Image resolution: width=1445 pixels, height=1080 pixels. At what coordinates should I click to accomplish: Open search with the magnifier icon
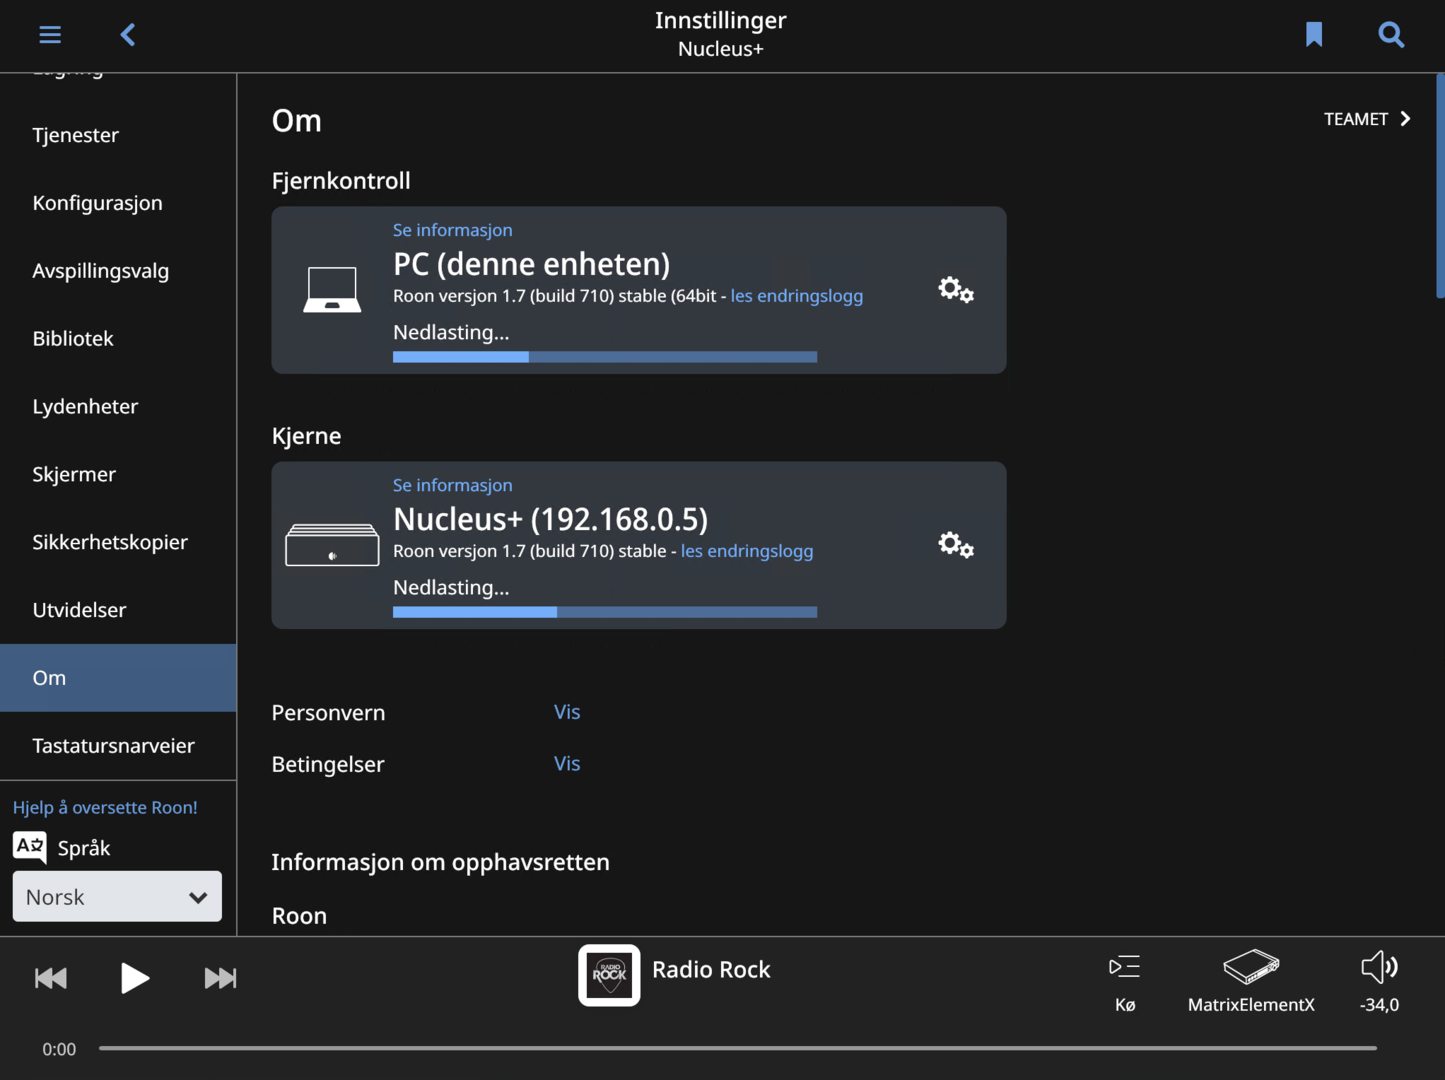[1391, 35]
